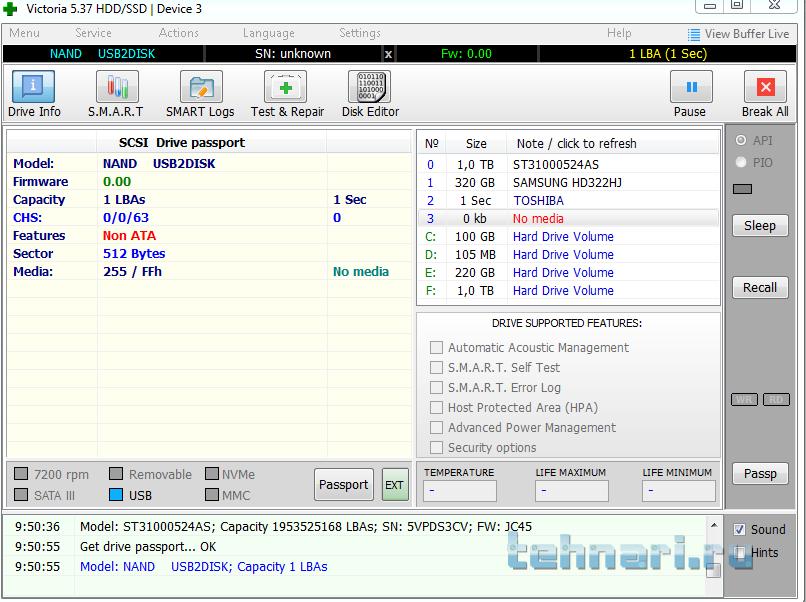Click the green EXT button
Screen dimensions: 806x602
[395, 484]
